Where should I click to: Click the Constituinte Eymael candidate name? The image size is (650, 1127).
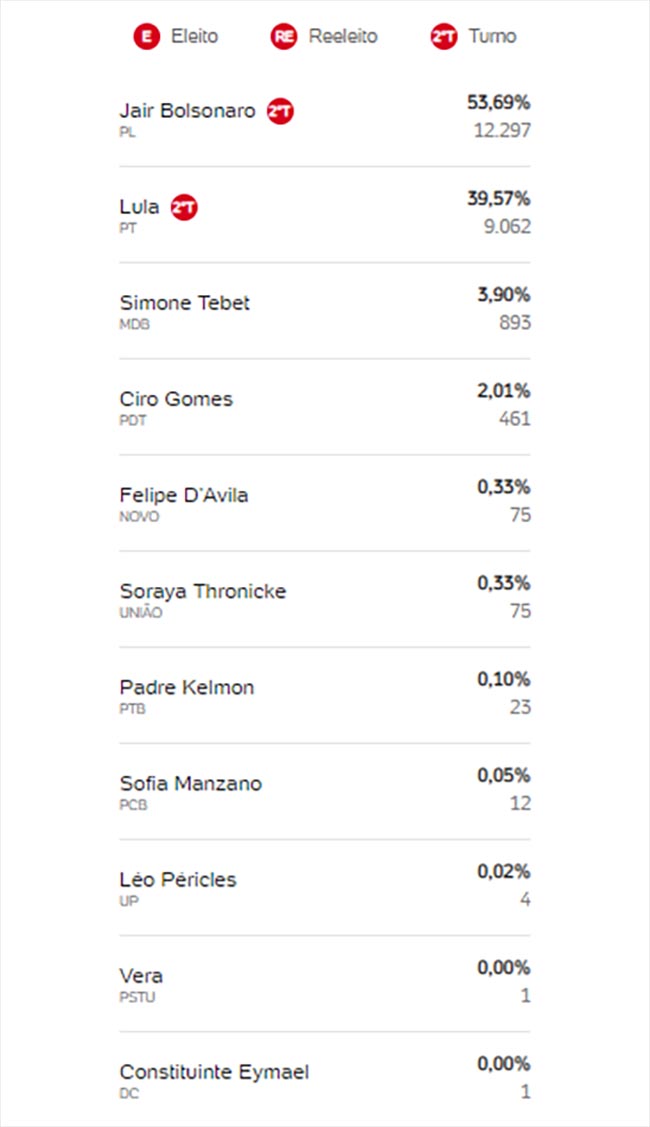214,1072
